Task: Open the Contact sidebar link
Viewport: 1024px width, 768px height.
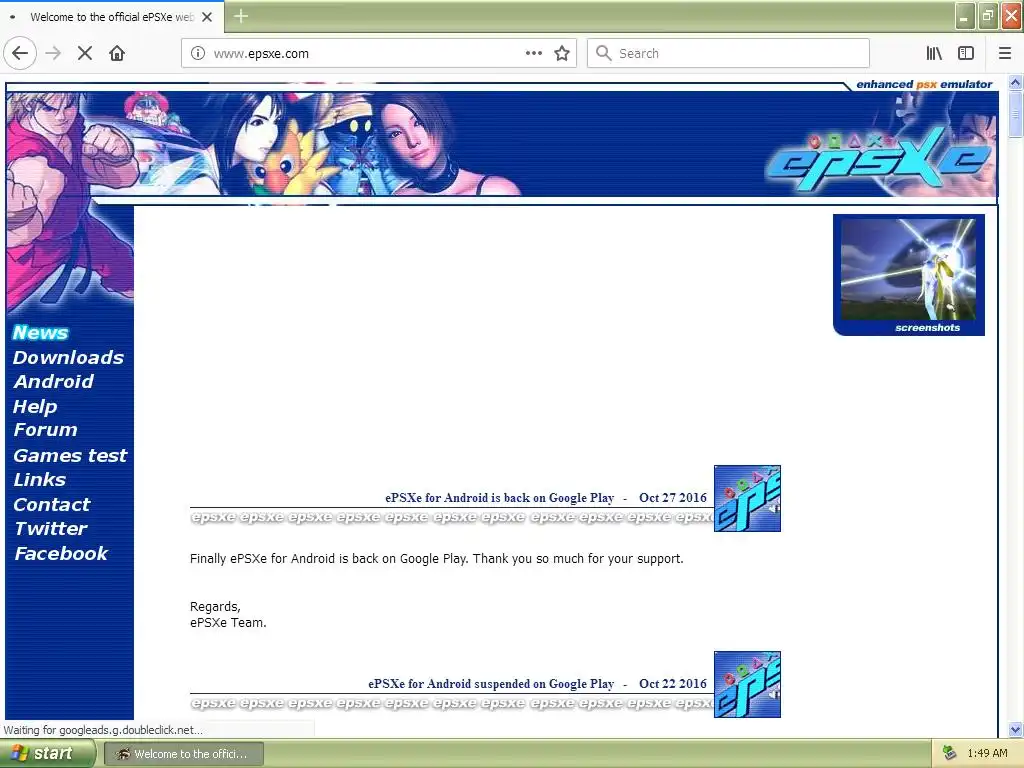Action: [x=51, y=504]
